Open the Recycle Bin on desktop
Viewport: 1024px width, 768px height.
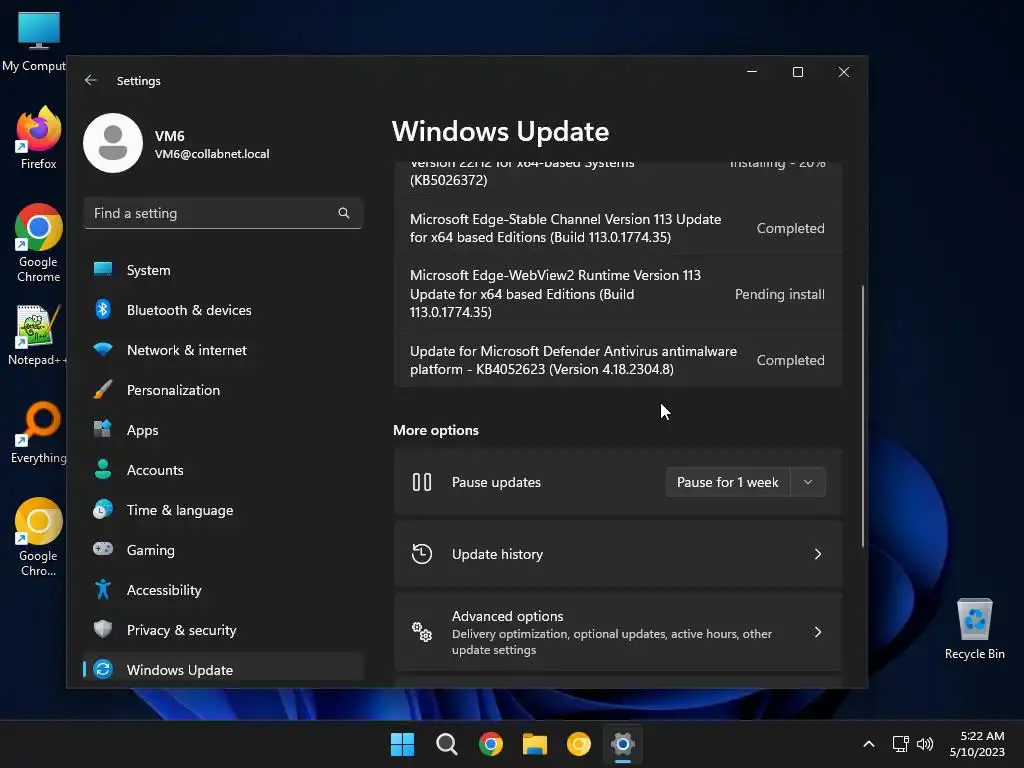coord(974,629)
